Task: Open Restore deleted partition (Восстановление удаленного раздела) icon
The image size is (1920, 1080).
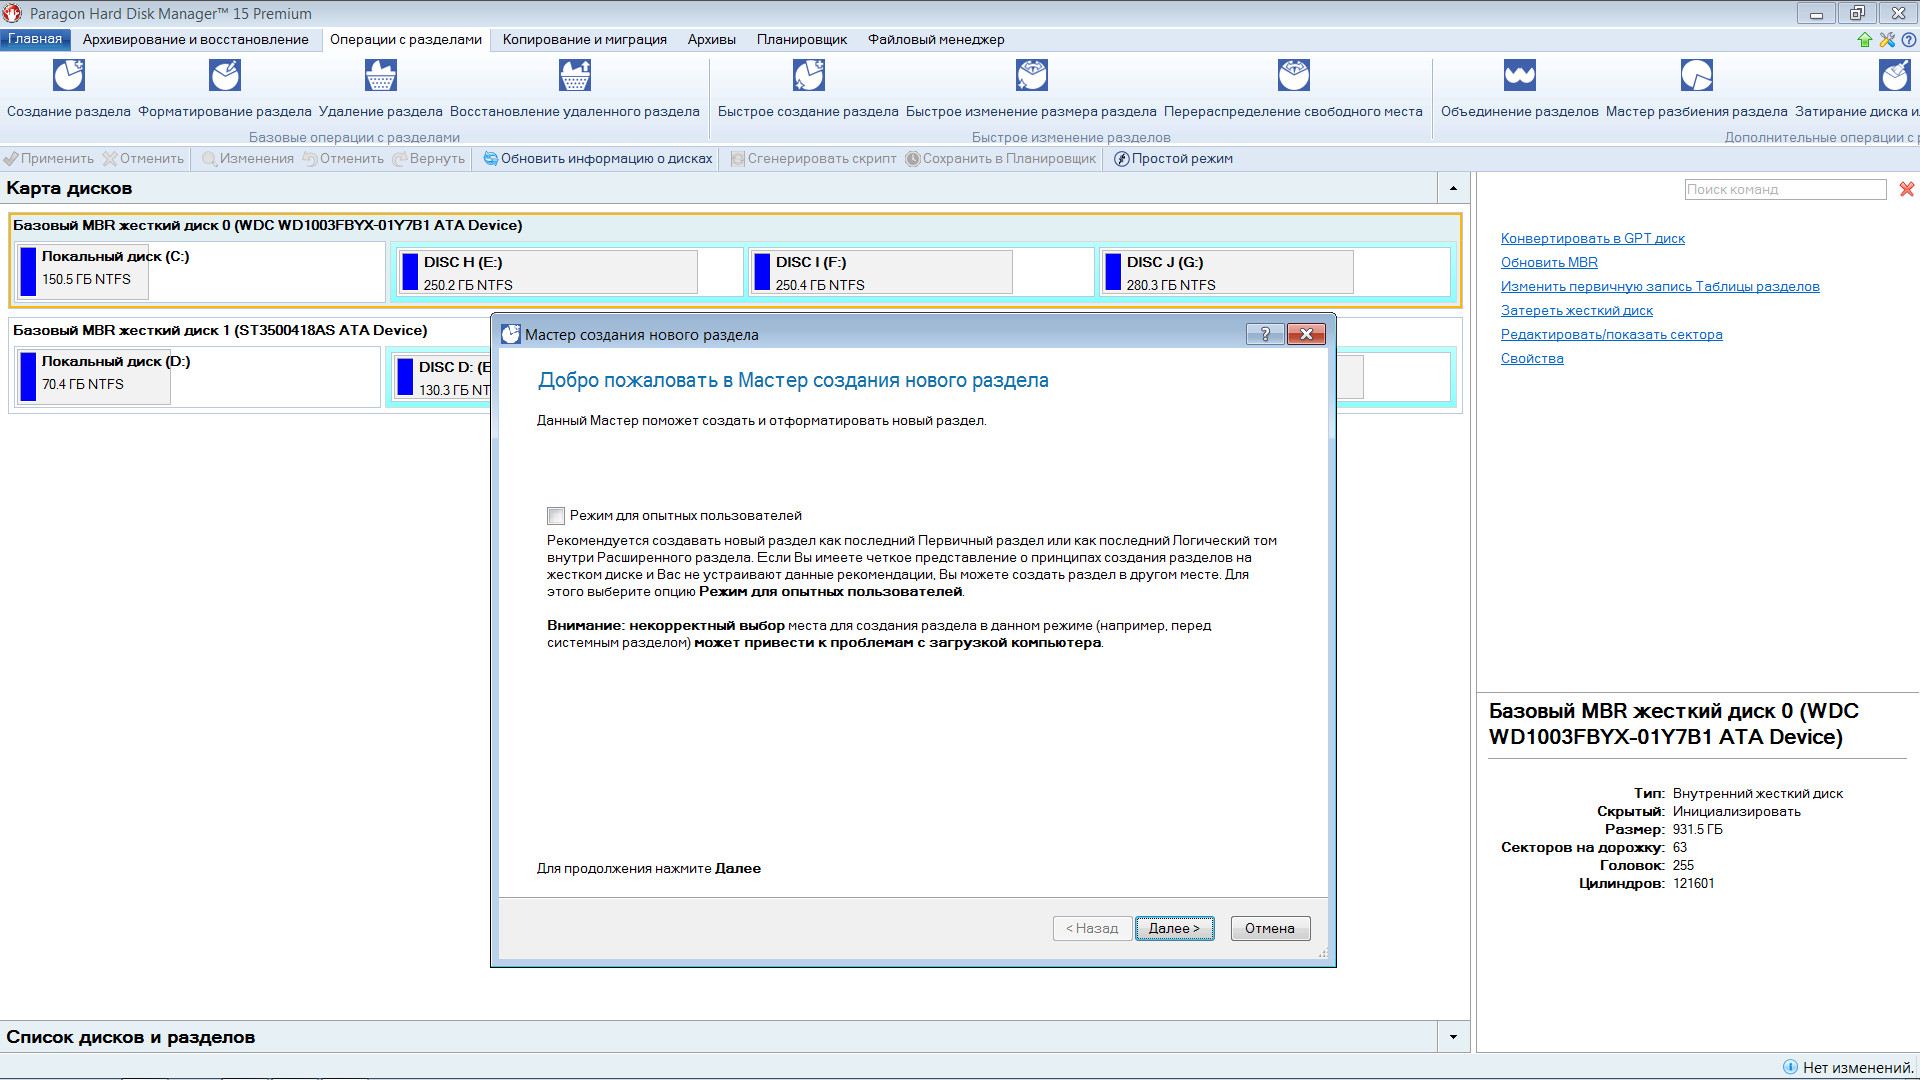Action: 574,76
